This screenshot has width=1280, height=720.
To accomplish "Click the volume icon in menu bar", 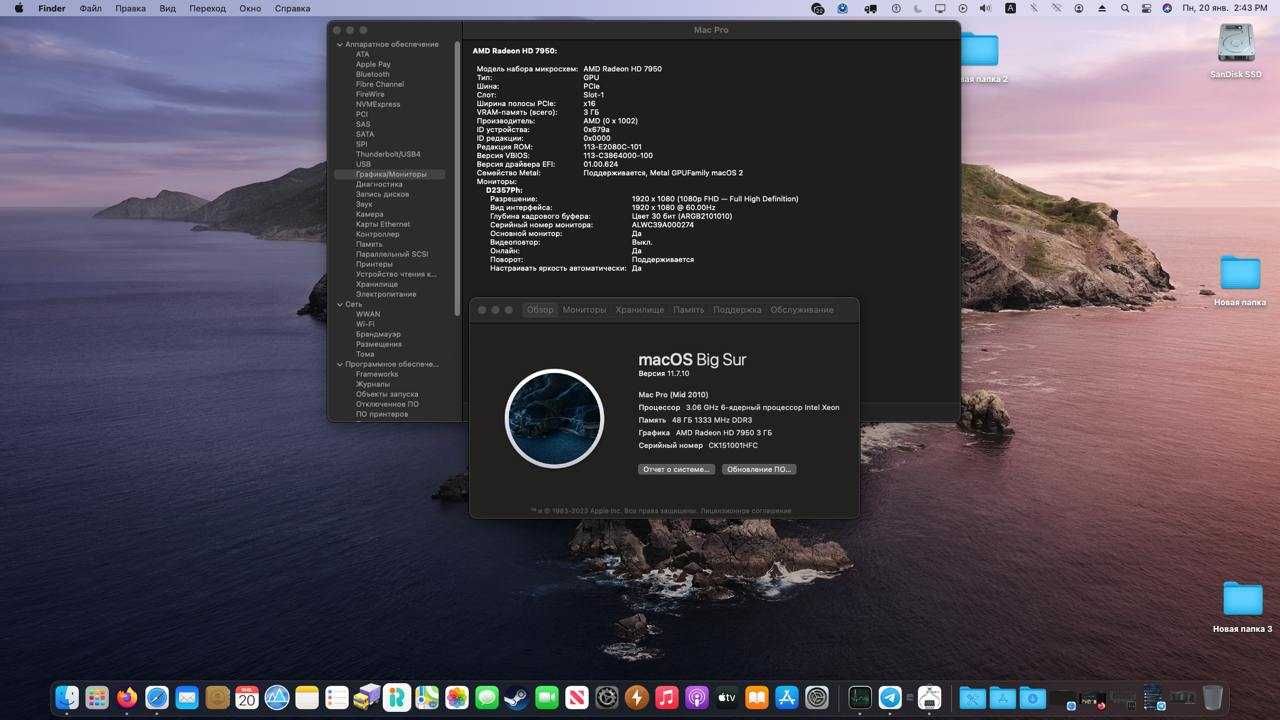I will click(x=985, y=8).
